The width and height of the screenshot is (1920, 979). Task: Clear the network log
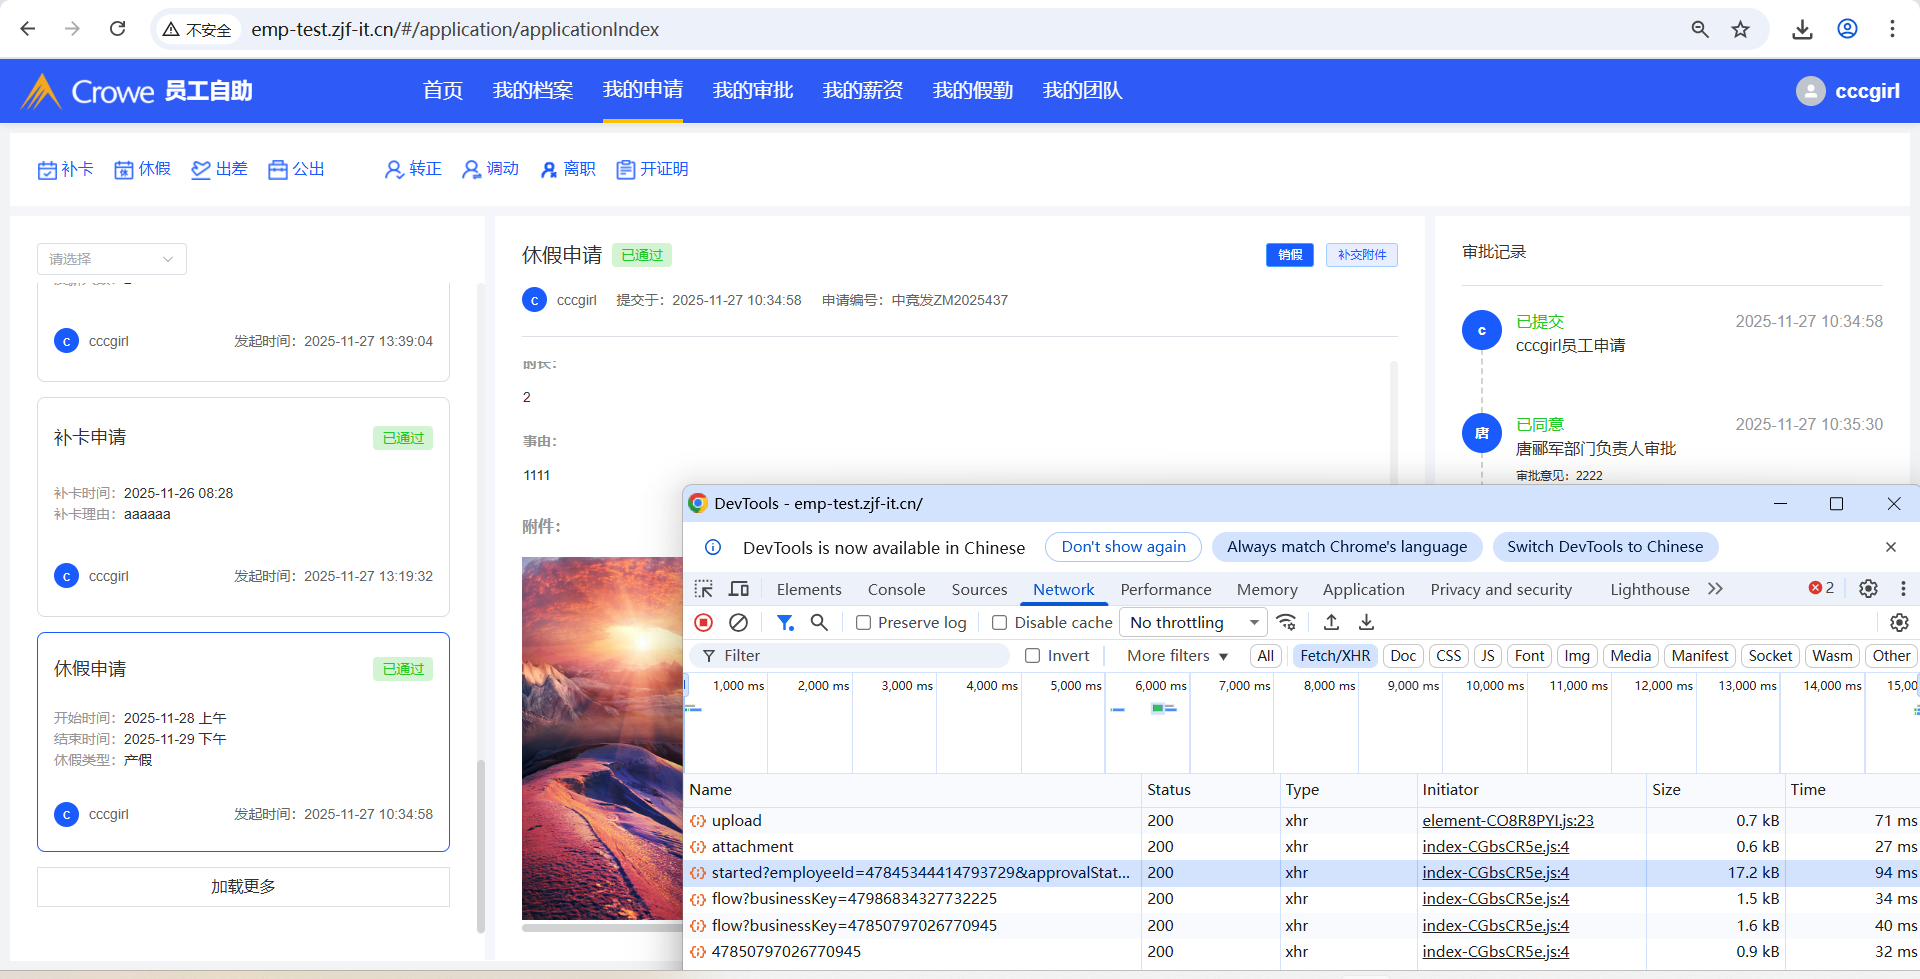tap(738, 623)
